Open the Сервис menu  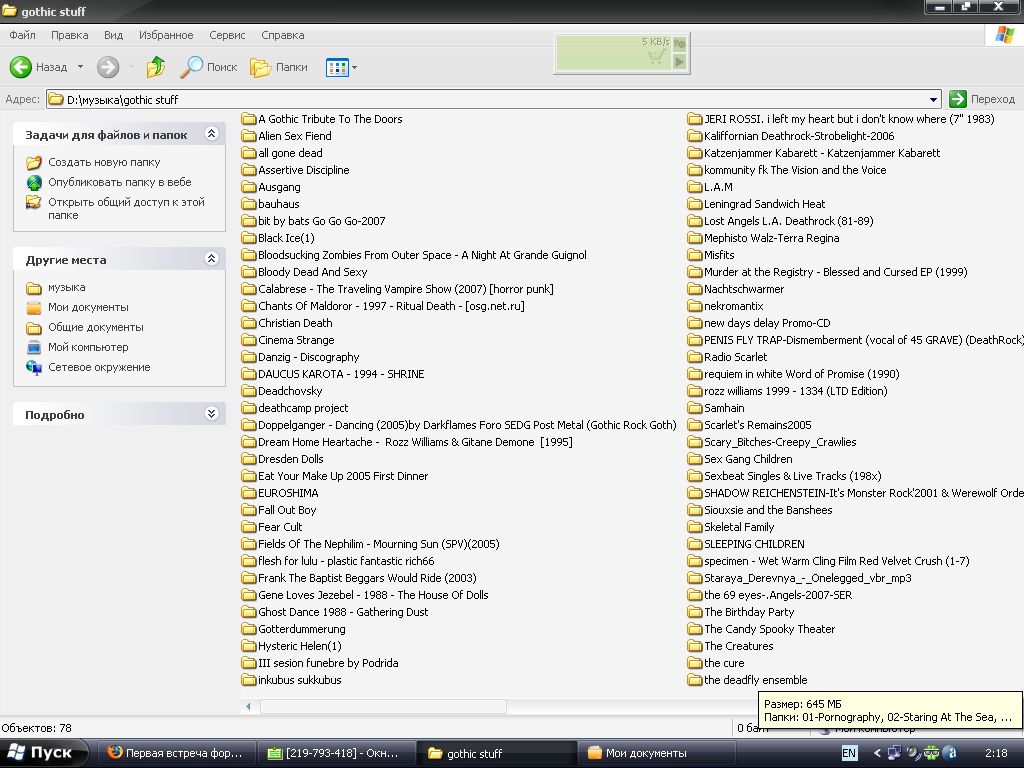(227, 35)
